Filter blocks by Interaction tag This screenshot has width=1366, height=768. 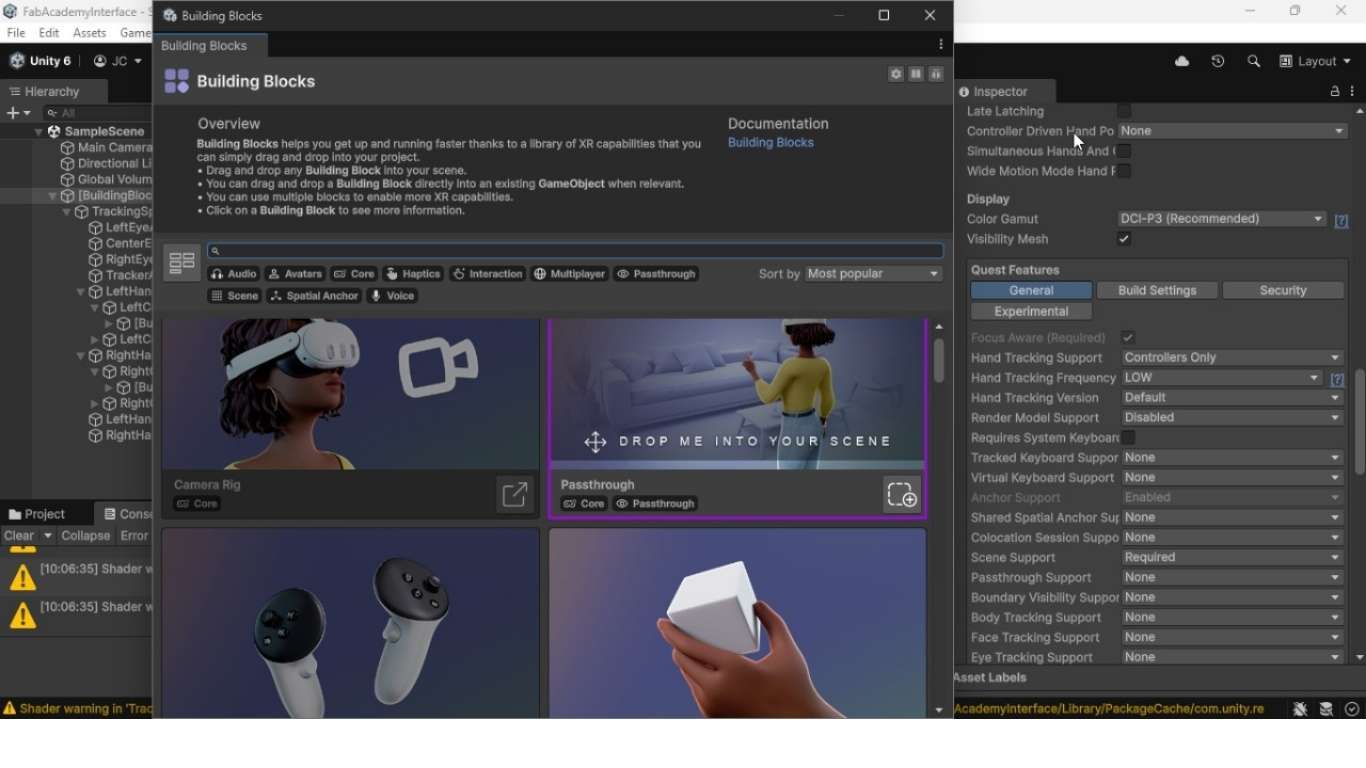tap(488, 274)
